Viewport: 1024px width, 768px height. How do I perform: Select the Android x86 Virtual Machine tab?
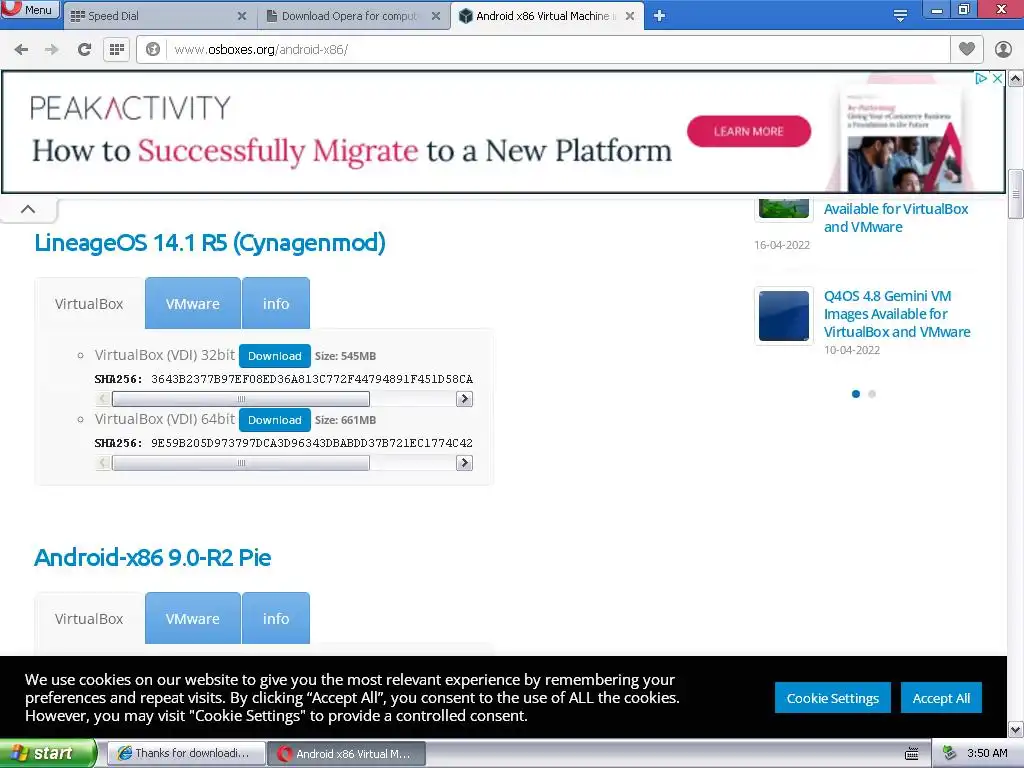click(546, 16)
